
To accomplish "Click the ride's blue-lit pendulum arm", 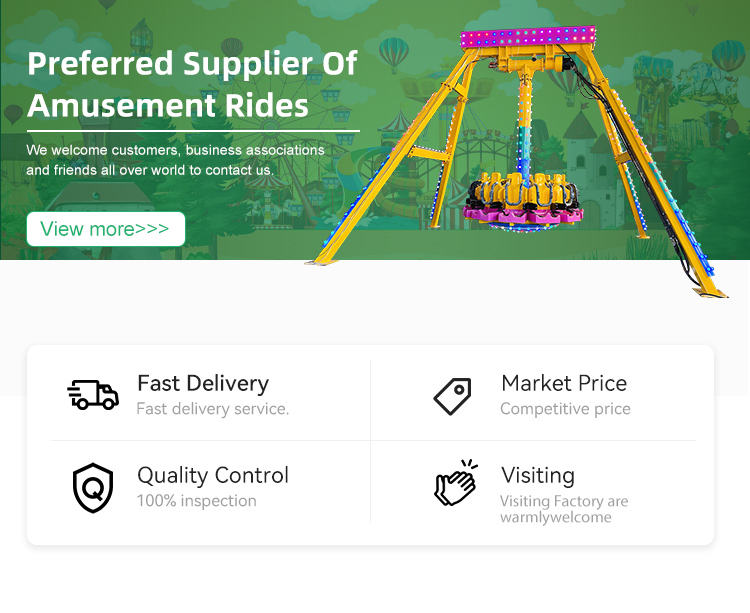I will click(522, 130).
